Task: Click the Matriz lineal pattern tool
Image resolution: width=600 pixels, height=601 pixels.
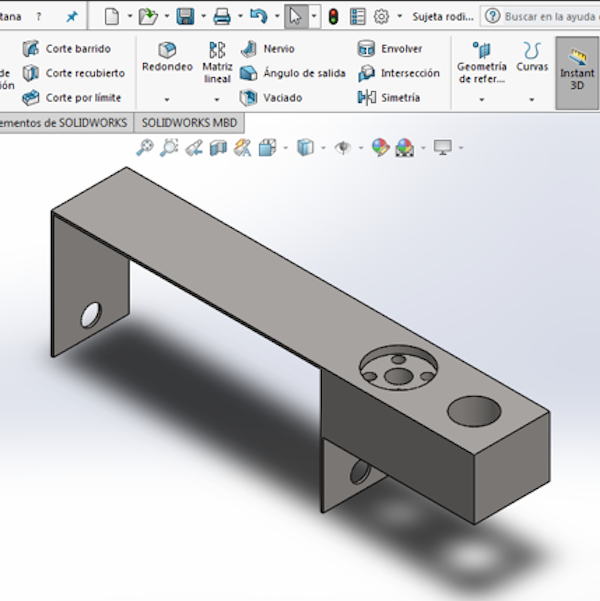Action: click(x=217, y=62)
